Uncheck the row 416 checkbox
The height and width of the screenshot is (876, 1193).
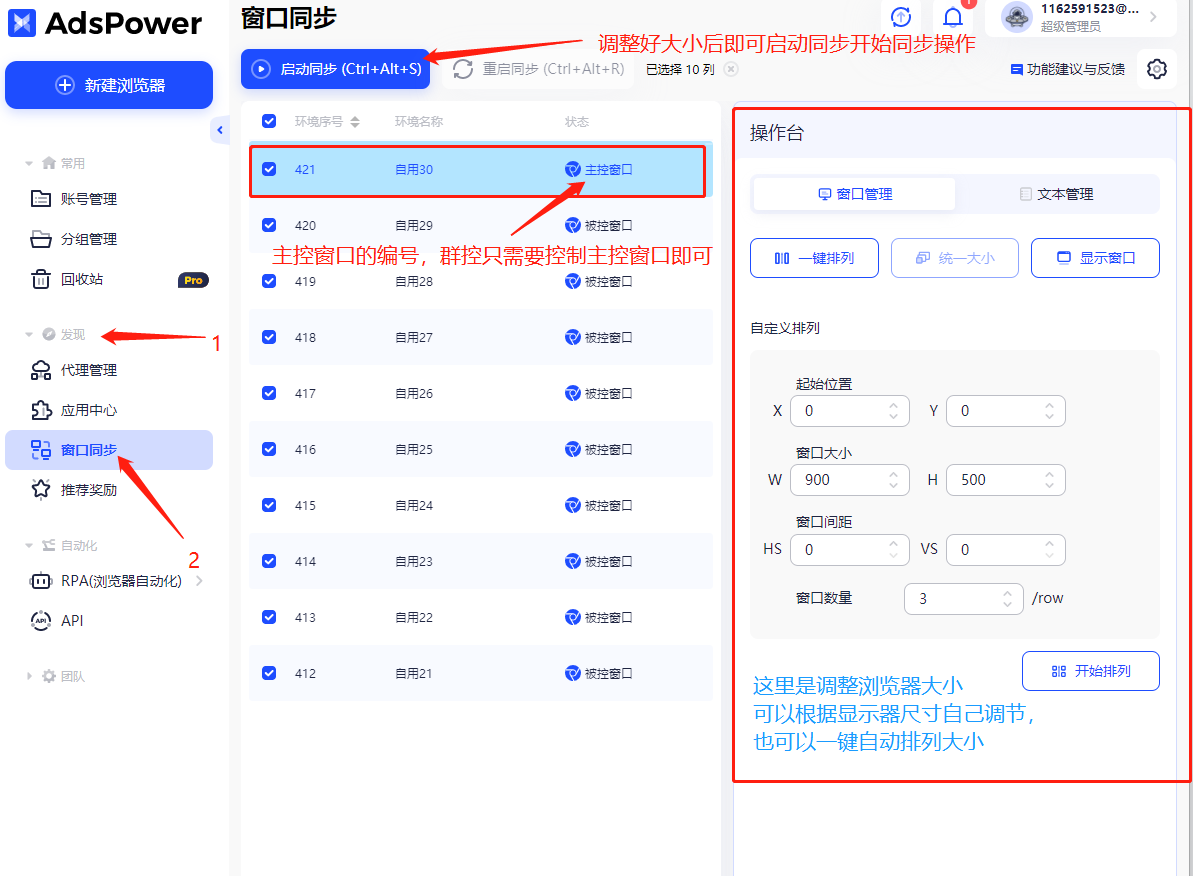(269, 449)
